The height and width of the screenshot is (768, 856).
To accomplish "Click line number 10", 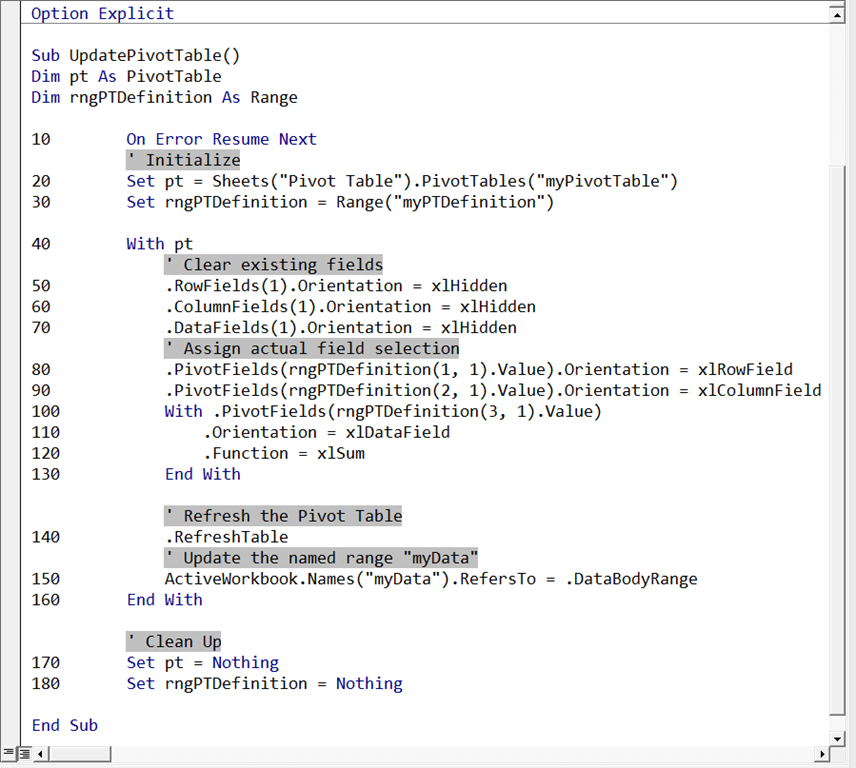I will point(41,139).
